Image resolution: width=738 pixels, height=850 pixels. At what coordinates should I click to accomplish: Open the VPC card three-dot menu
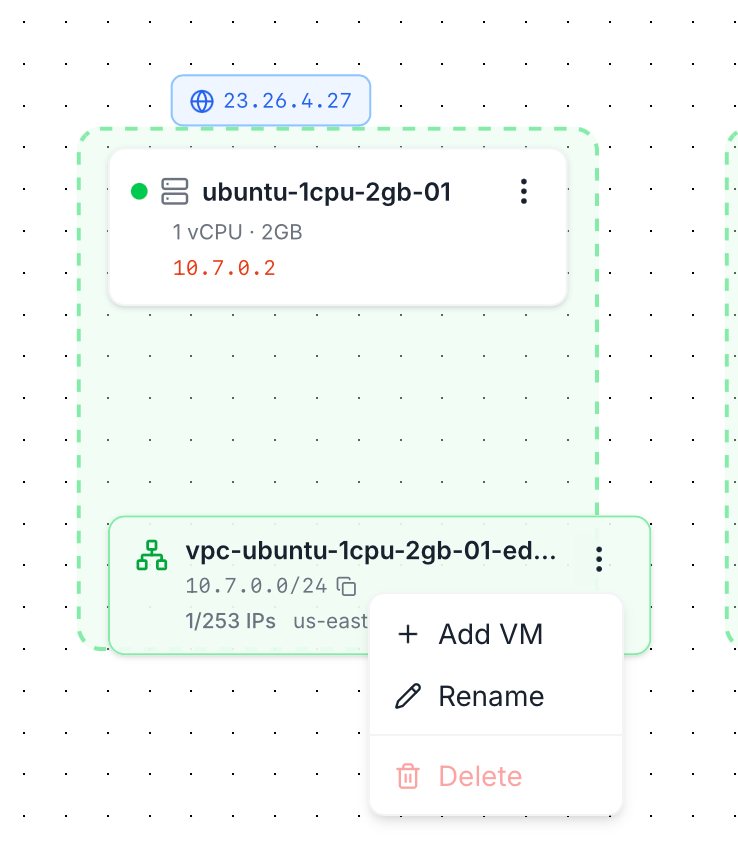pos(599,559)
